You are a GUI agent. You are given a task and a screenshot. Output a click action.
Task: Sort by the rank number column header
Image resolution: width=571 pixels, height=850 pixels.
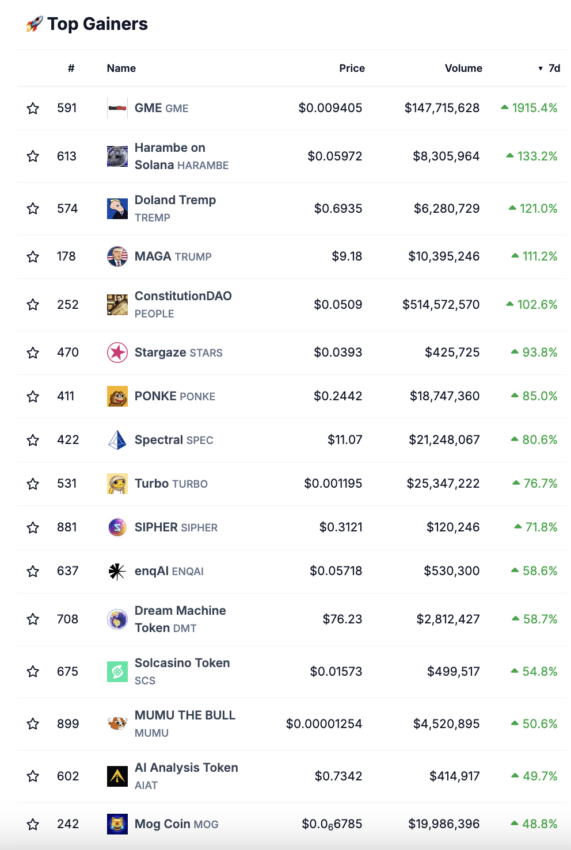71,68
